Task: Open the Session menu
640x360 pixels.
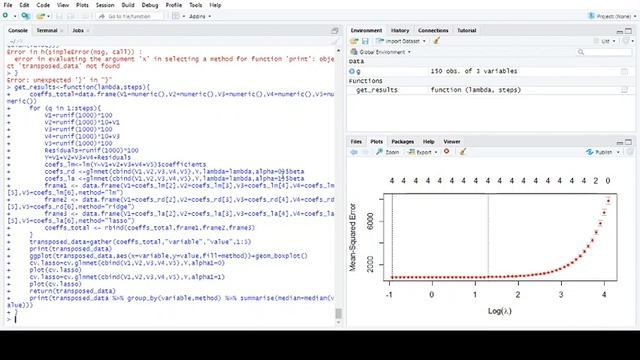Action: click(x=105, y=5)
